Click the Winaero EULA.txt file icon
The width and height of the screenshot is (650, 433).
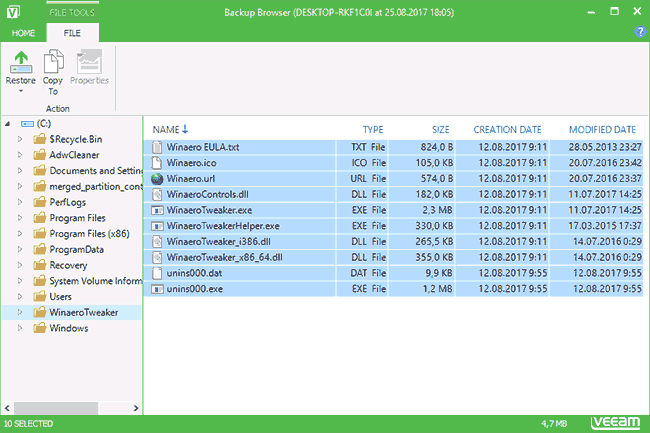point(157,147)
